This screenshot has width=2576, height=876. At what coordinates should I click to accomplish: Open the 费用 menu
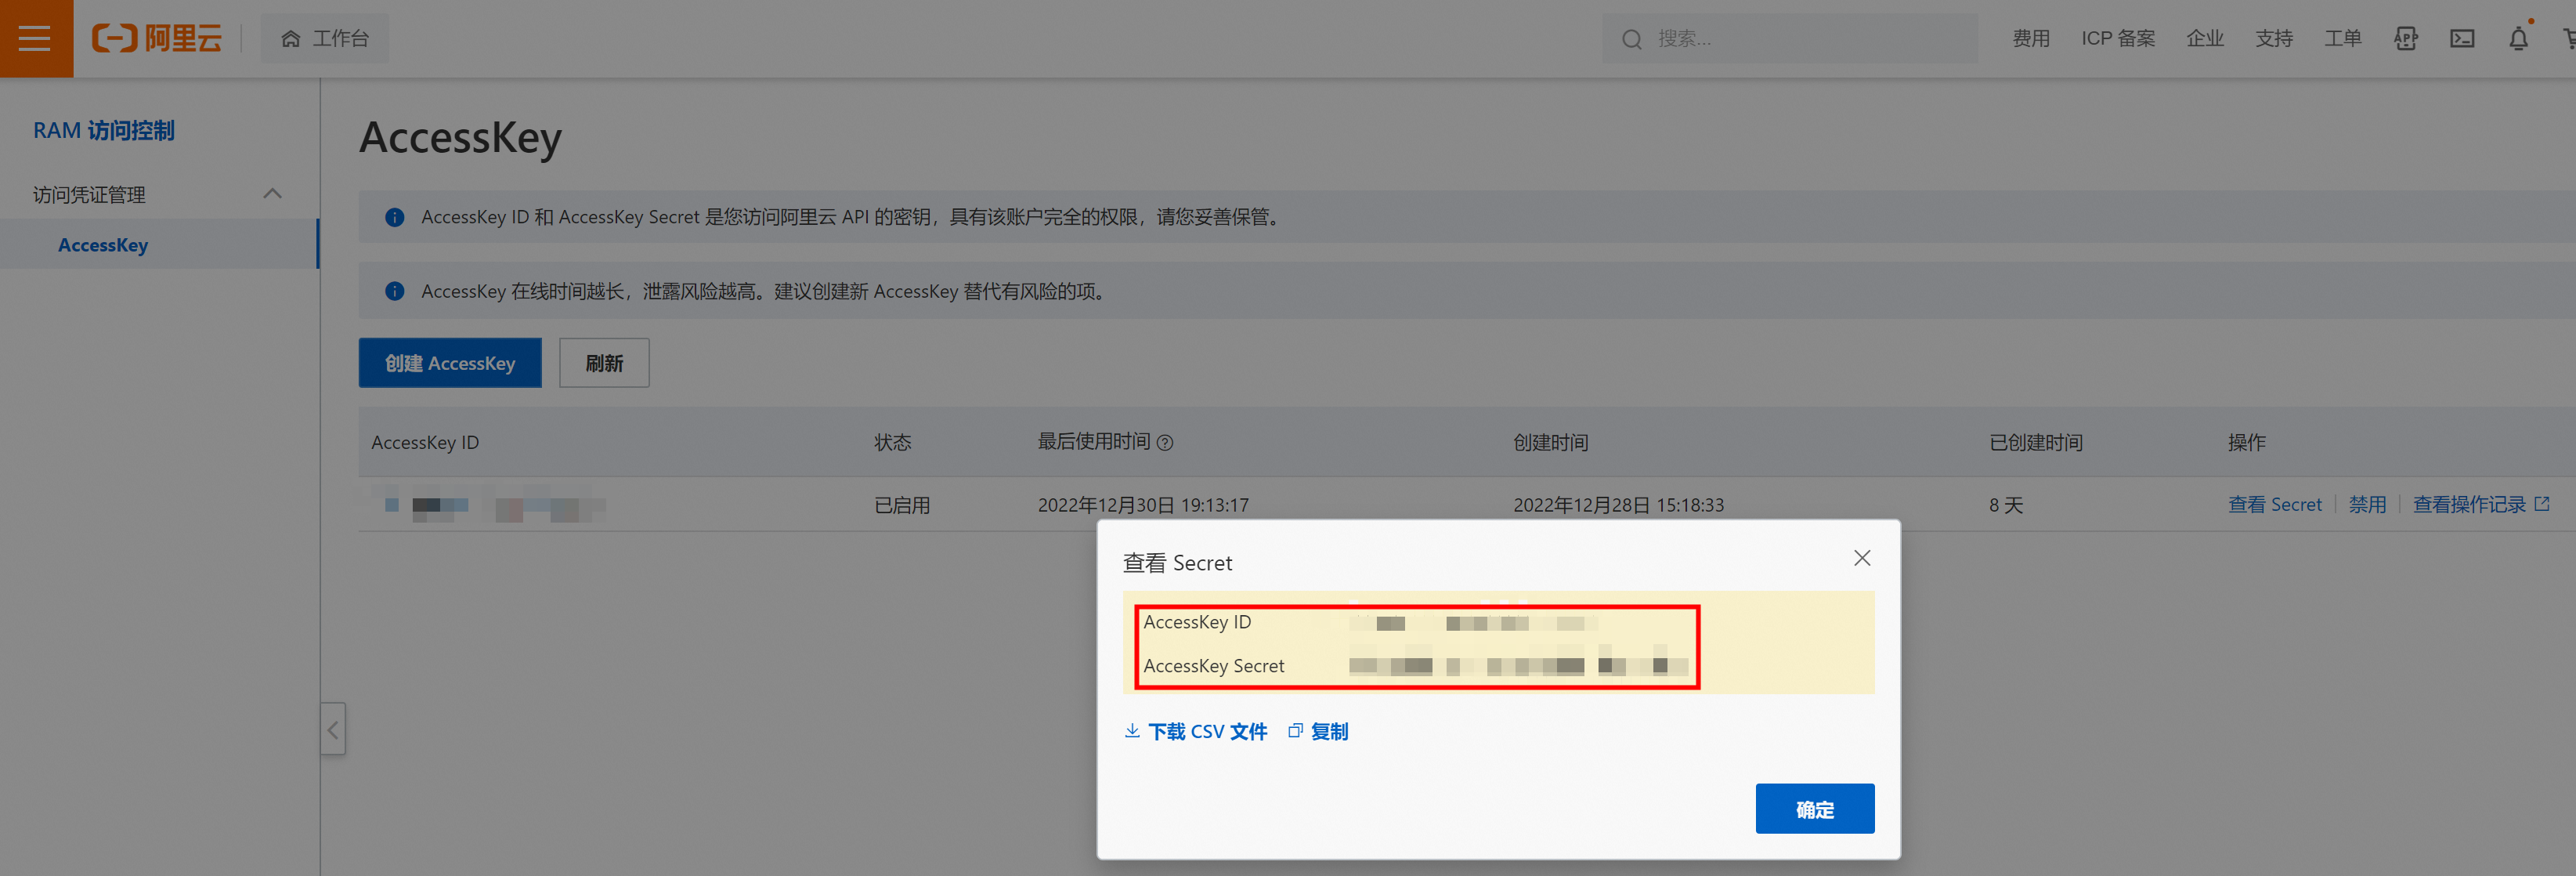(x=2030, y=38)
